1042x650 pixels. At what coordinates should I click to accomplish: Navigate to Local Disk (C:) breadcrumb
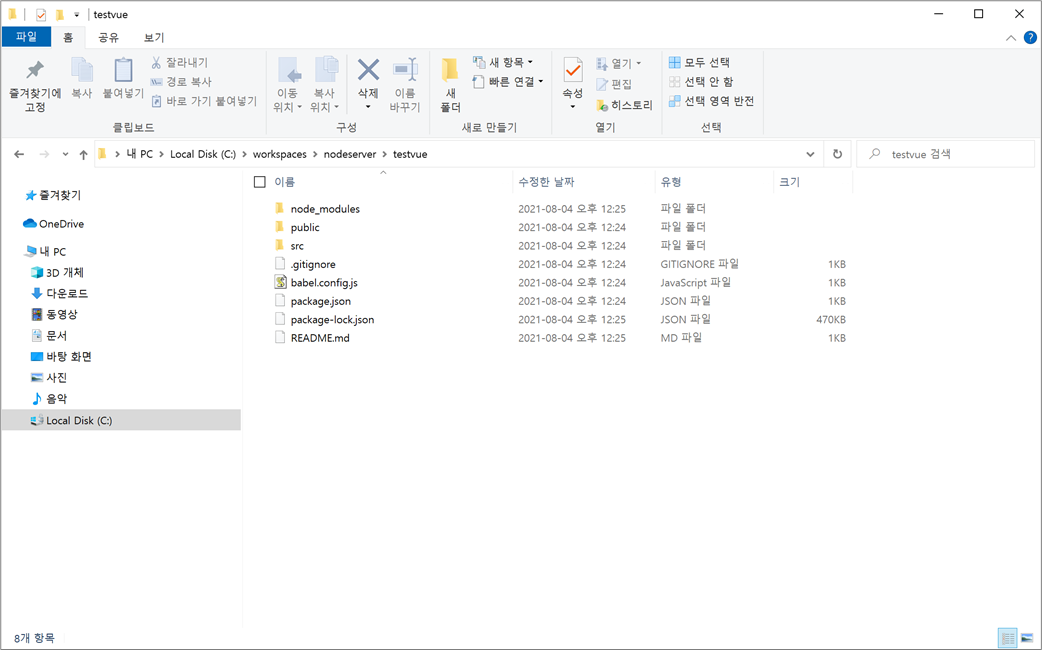[203, 154]
